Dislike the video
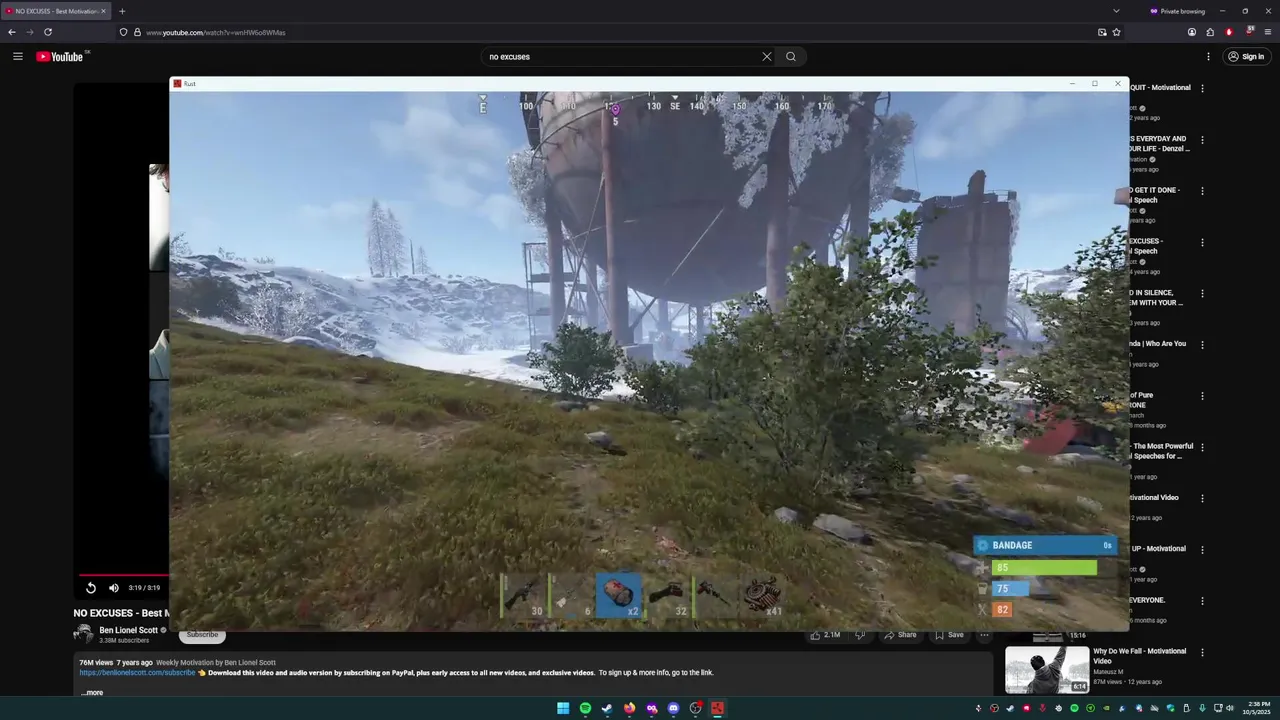The height and width of the screenshot is (720, 1280). (x=860, y=635)
